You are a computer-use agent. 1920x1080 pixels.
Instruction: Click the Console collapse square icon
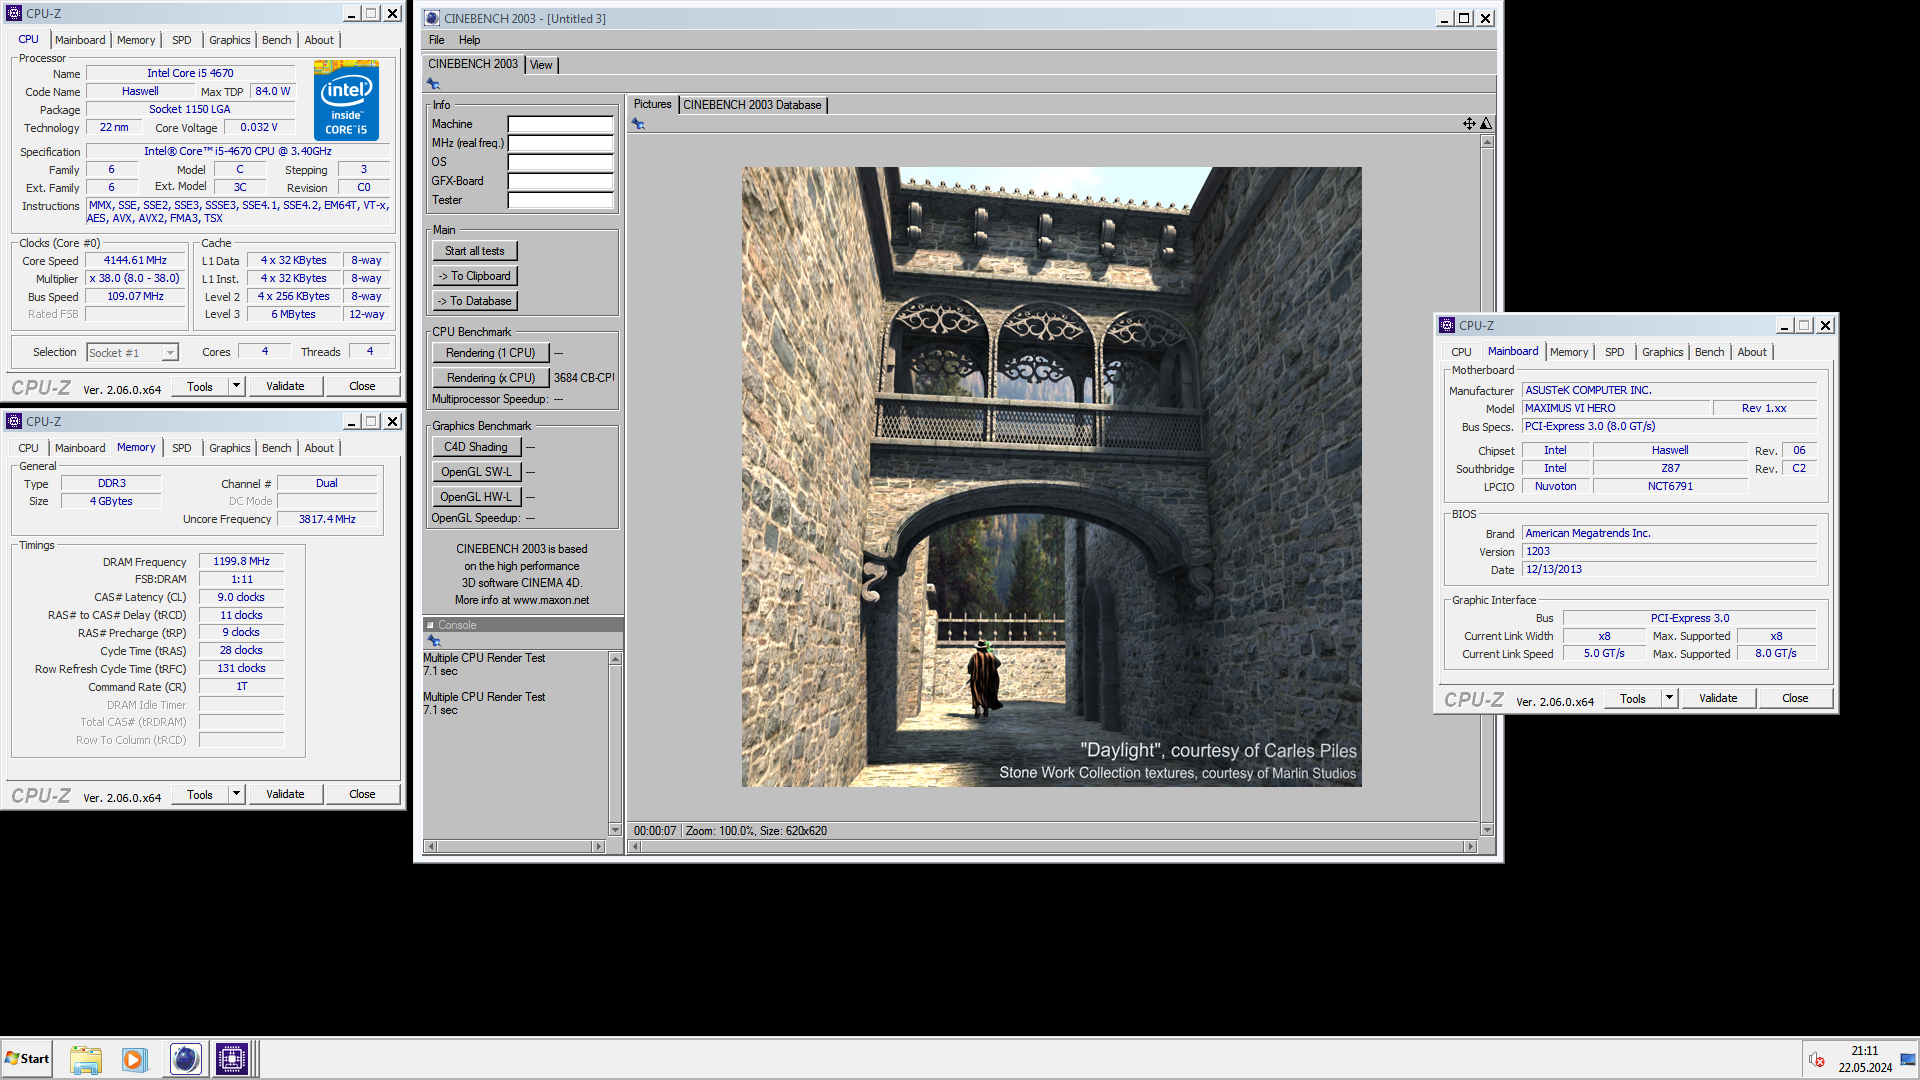(x=431, y=625)
